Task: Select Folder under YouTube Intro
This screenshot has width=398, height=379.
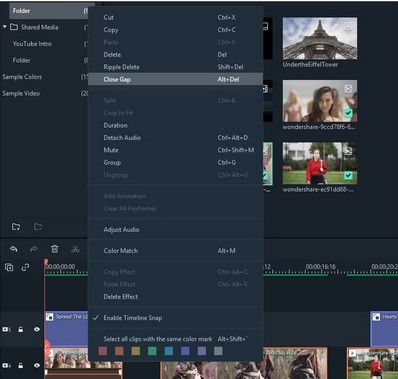Action: pyautogui.click(x=21, y=60)
